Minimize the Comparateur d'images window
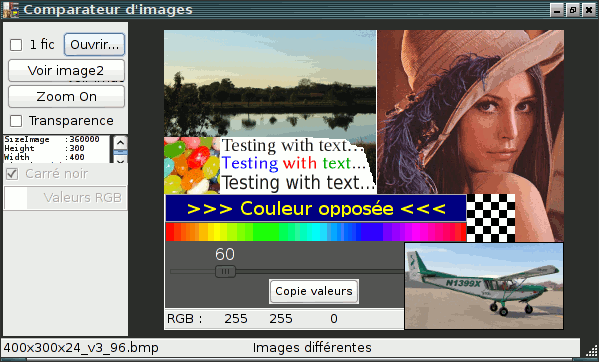599x362 pixels. click(557, 10)
